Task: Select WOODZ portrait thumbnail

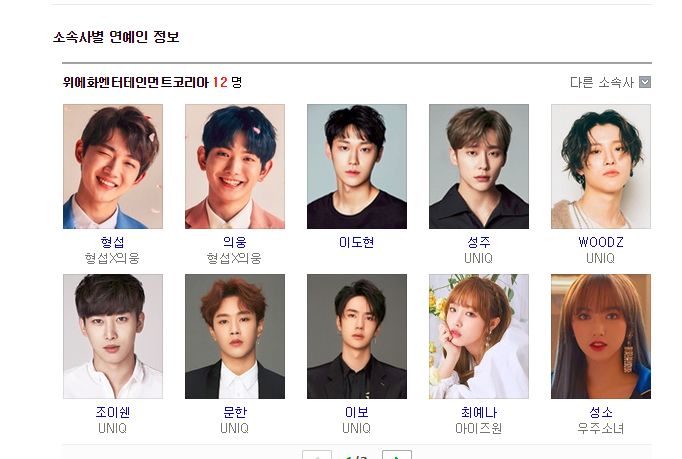Action: pos(601,166)
